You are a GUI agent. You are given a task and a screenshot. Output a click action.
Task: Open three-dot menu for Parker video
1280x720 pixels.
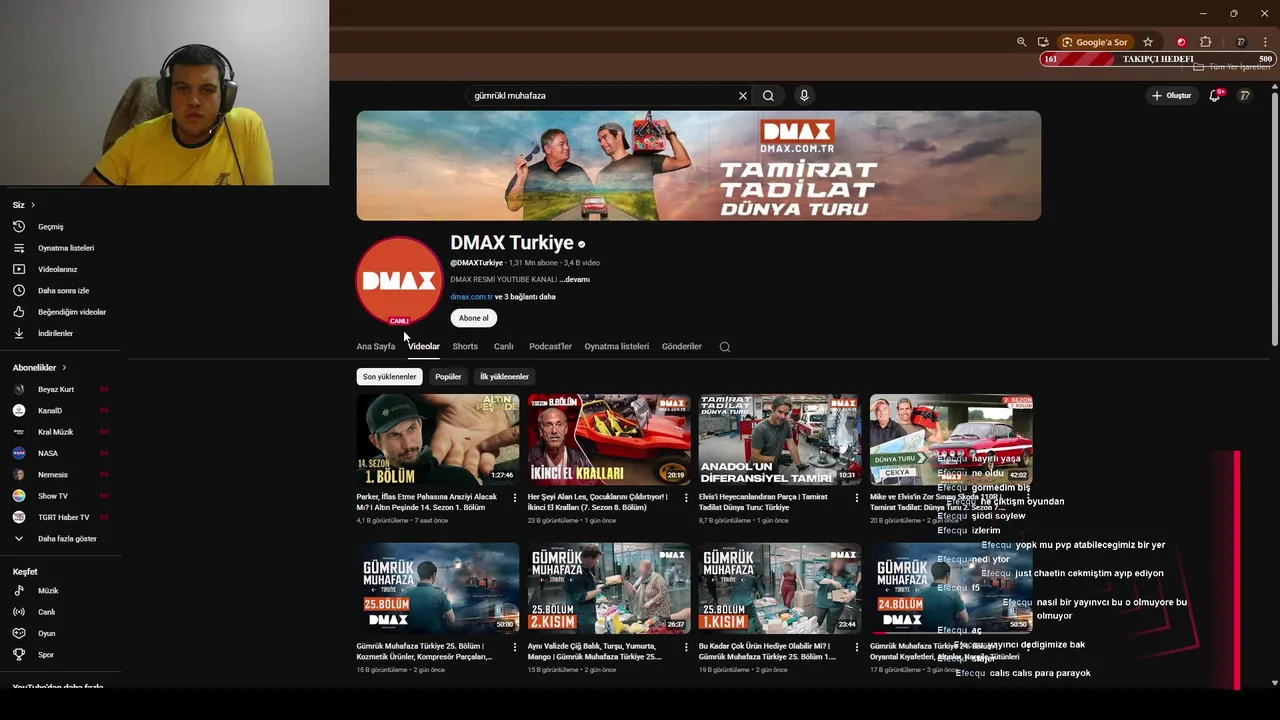(515, 497)
